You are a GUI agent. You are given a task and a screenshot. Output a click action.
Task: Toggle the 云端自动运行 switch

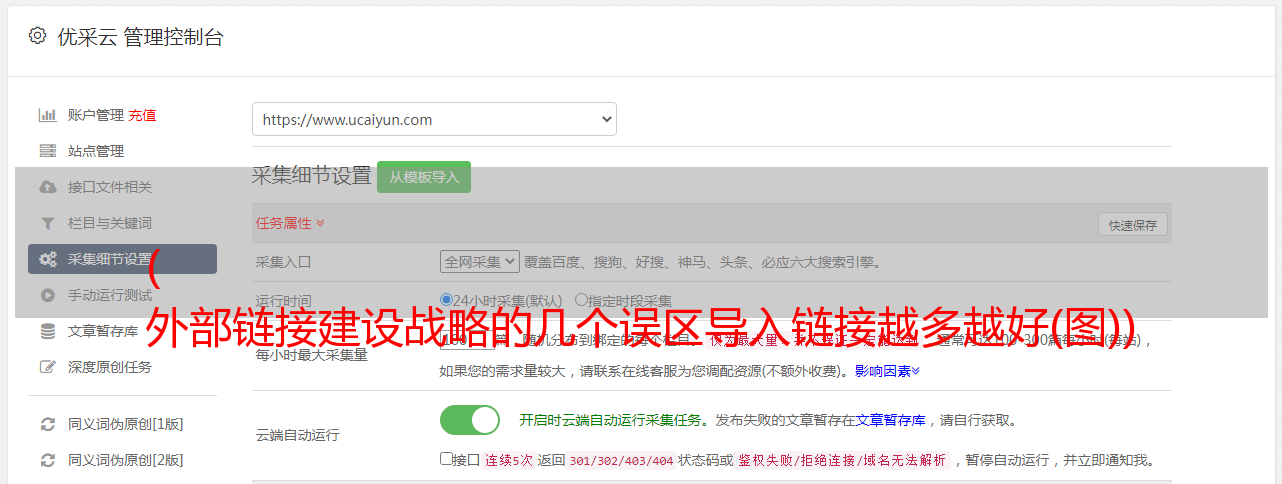[470, 420]
